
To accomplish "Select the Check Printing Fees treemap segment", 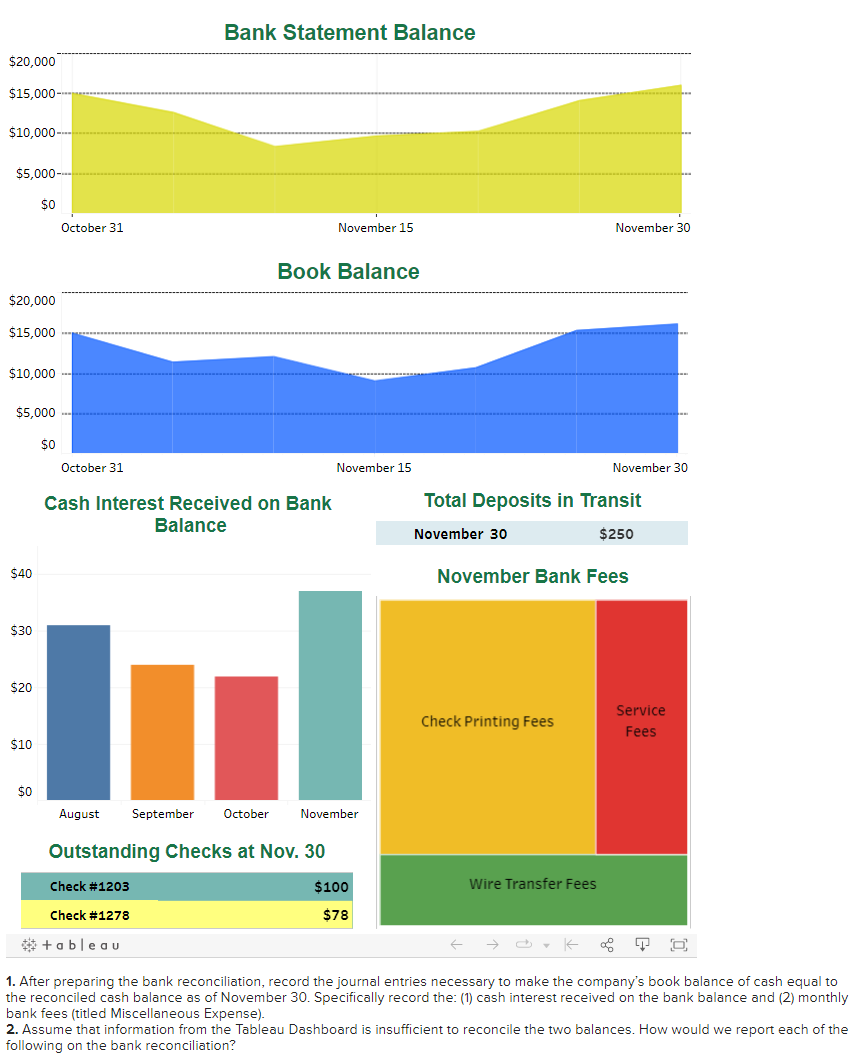I will (x=487, y=722).
